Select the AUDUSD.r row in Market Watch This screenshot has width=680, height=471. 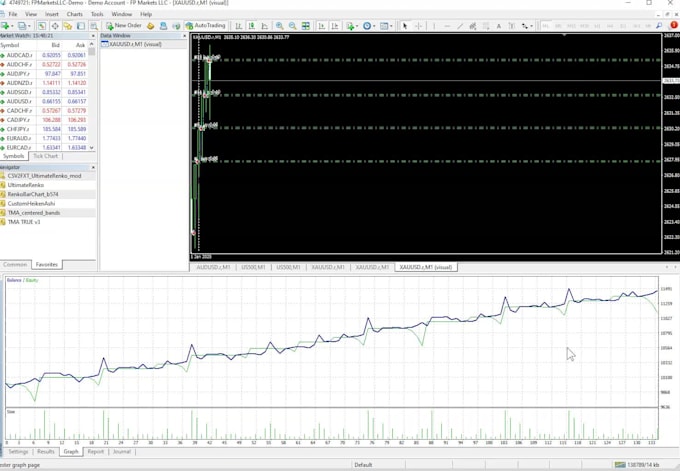click(43, 101)
